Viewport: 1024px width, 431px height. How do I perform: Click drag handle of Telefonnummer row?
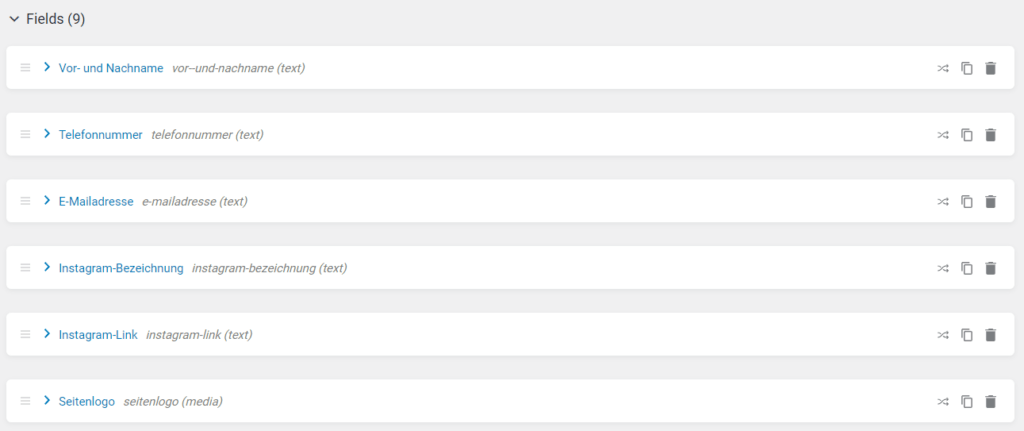26,135
